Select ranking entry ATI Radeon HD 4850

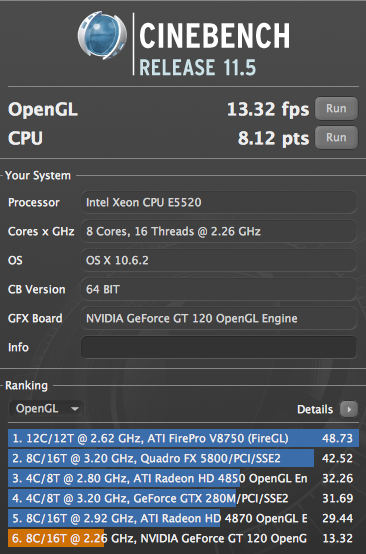(x=183, y=478)
